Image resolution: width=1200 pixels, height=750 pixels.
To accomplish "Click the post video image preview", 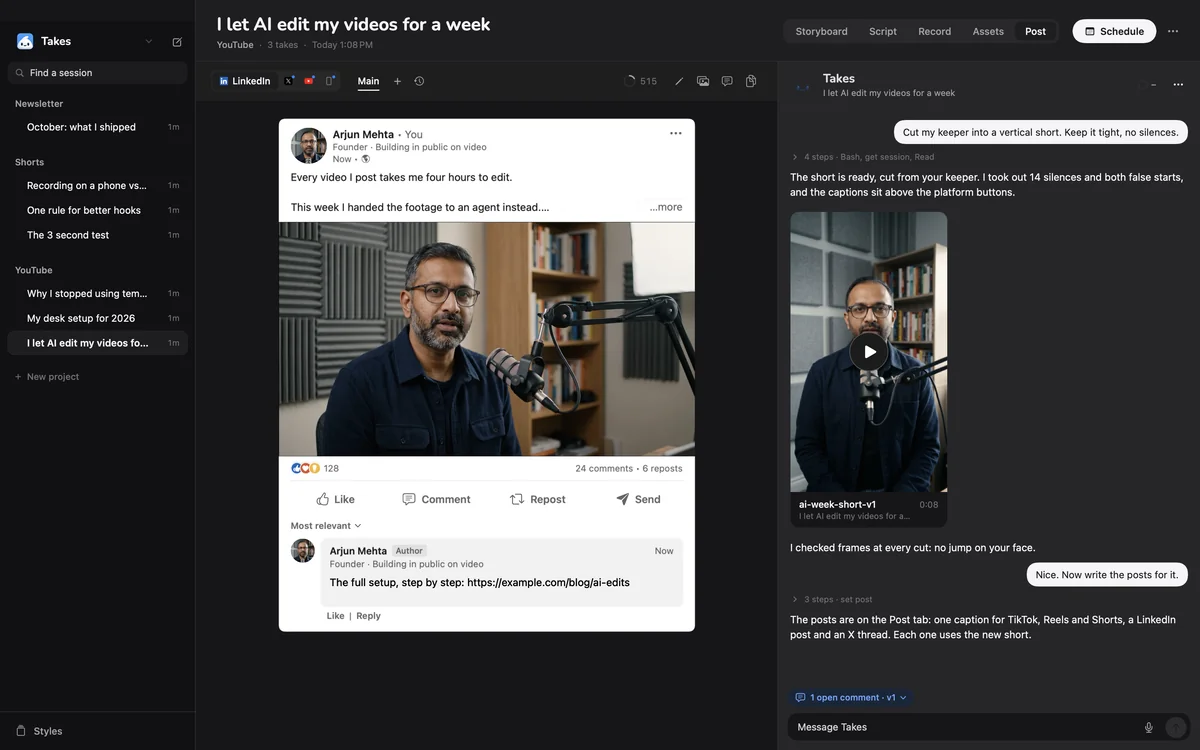I will click(x=487, y=339).
